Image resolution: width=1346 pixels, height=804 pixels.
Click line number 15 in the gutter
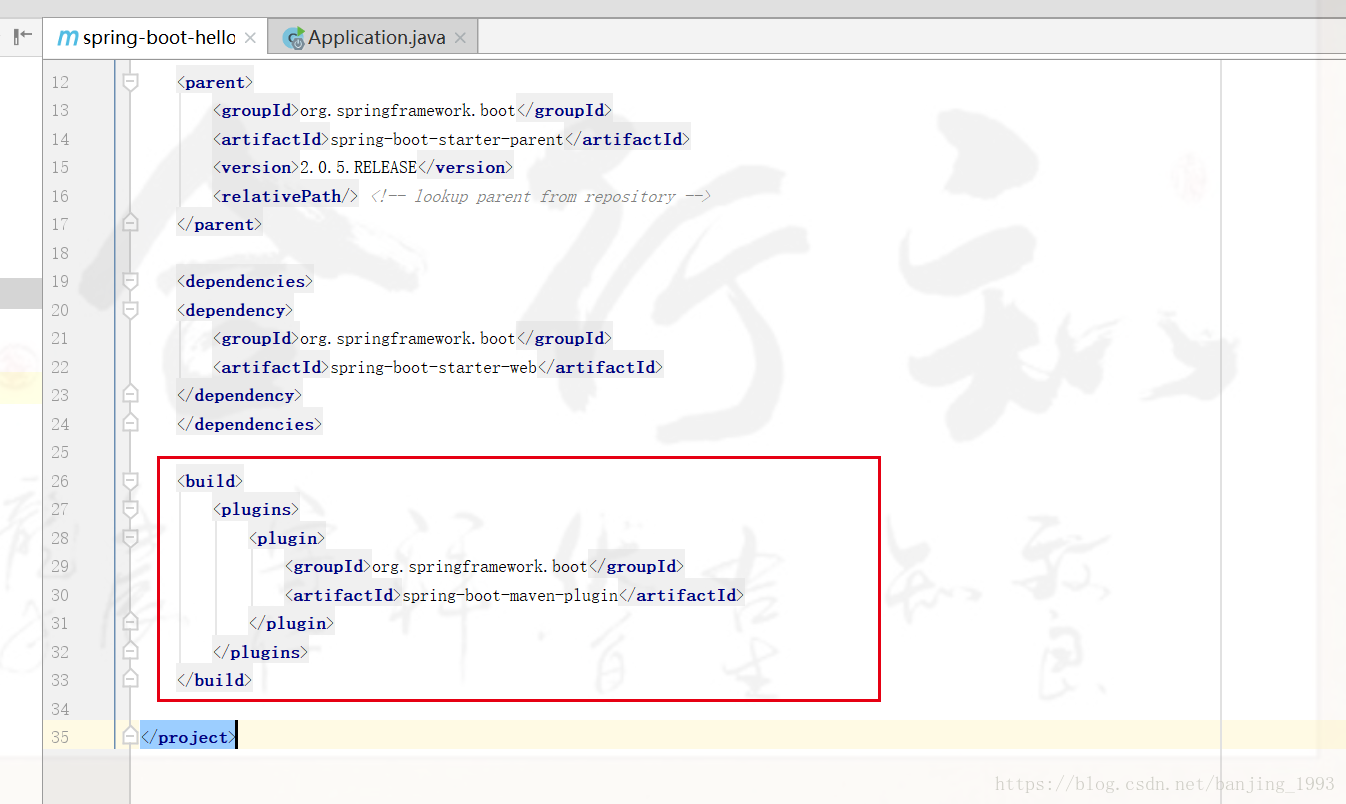(x=60, y=167)
